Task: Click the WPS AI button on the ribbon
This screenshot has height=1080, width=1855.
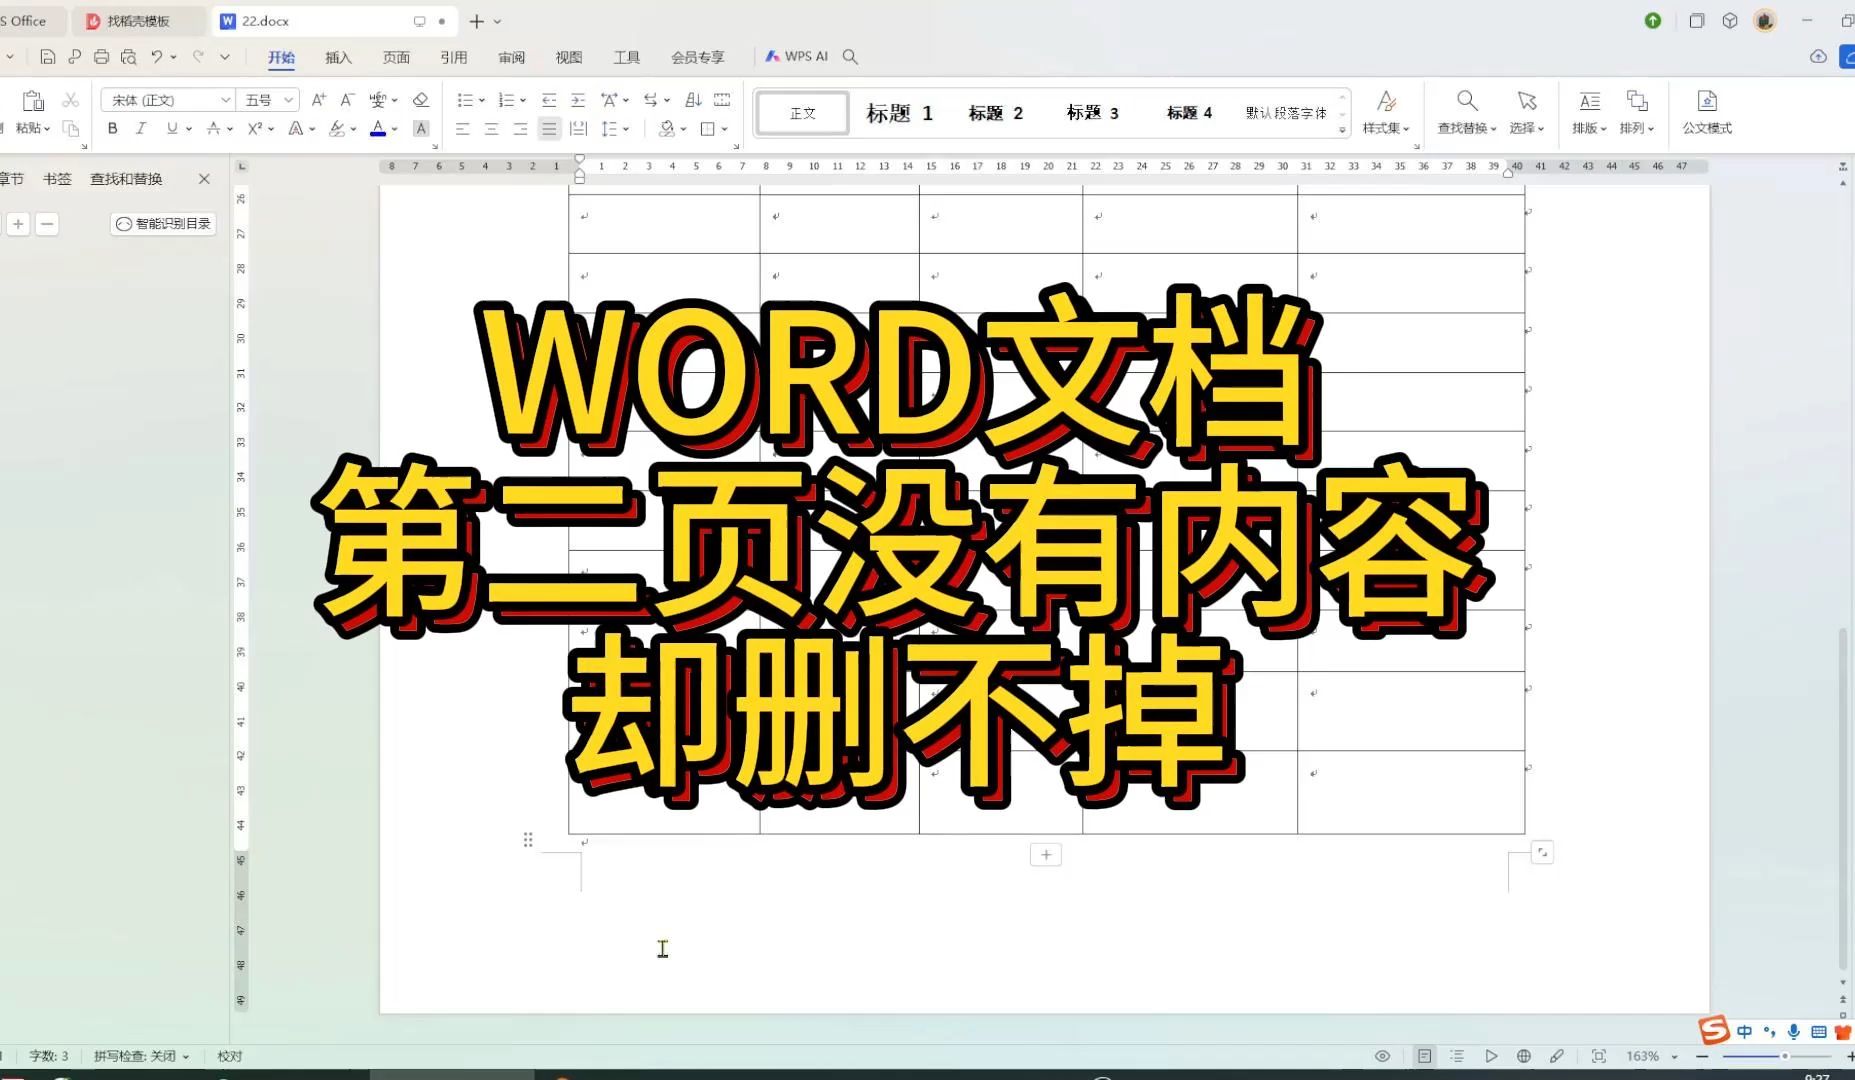Action: tap(796, 56)
